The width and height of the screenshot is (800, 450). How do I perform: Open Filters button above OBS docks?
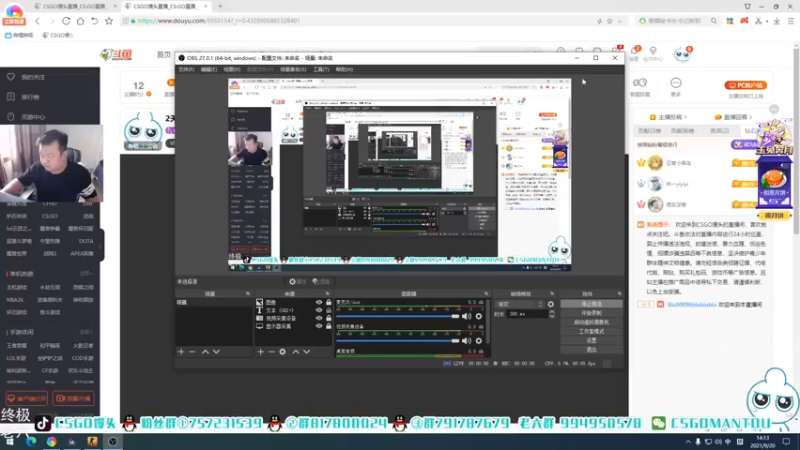[x=321, y=282]
